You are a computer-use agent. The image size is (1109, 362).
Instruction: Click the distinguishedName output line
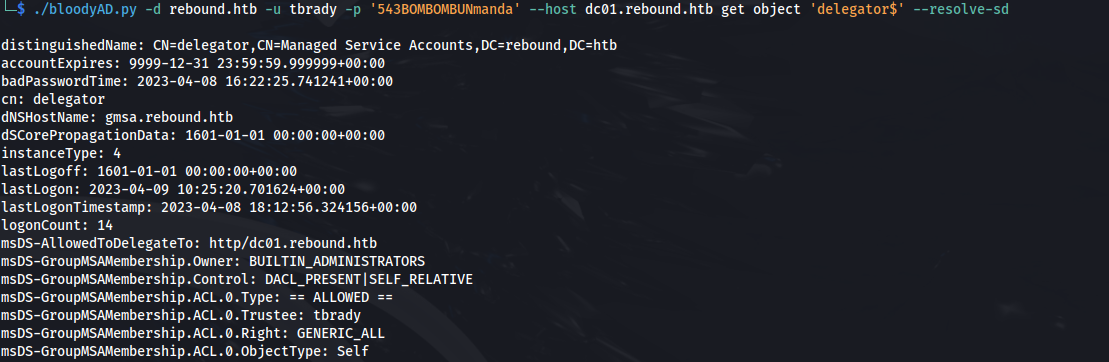[309, 45]
